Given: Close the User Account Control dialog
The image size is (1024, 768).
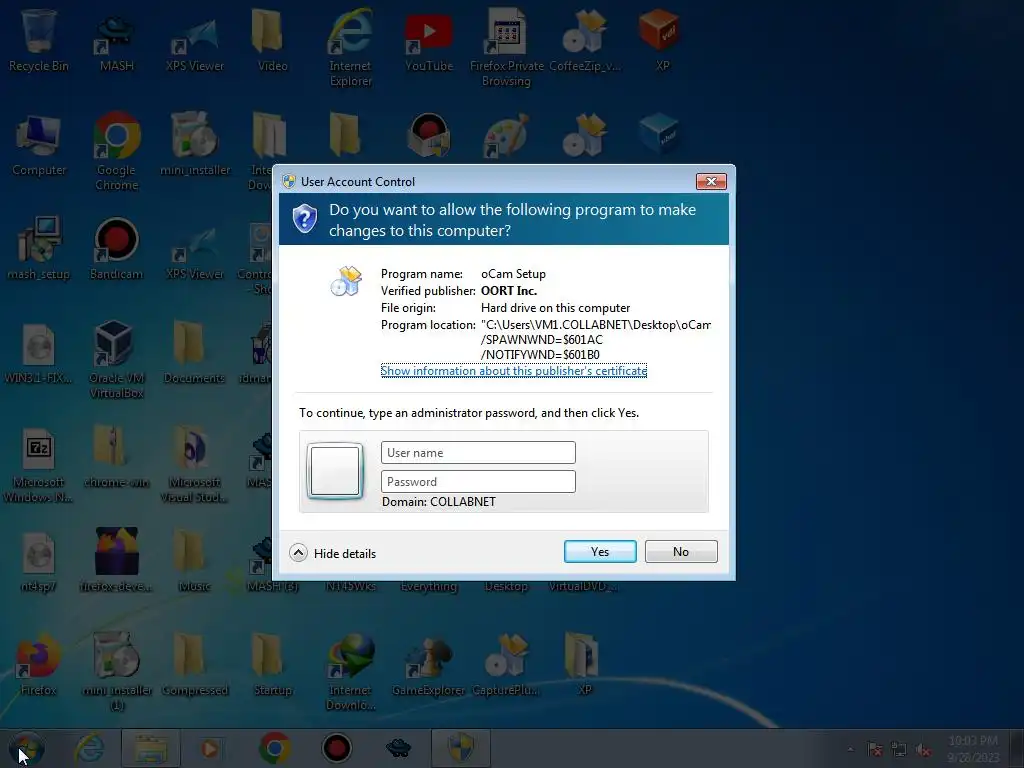Looking at the screenshot, I should pos(711,182).
